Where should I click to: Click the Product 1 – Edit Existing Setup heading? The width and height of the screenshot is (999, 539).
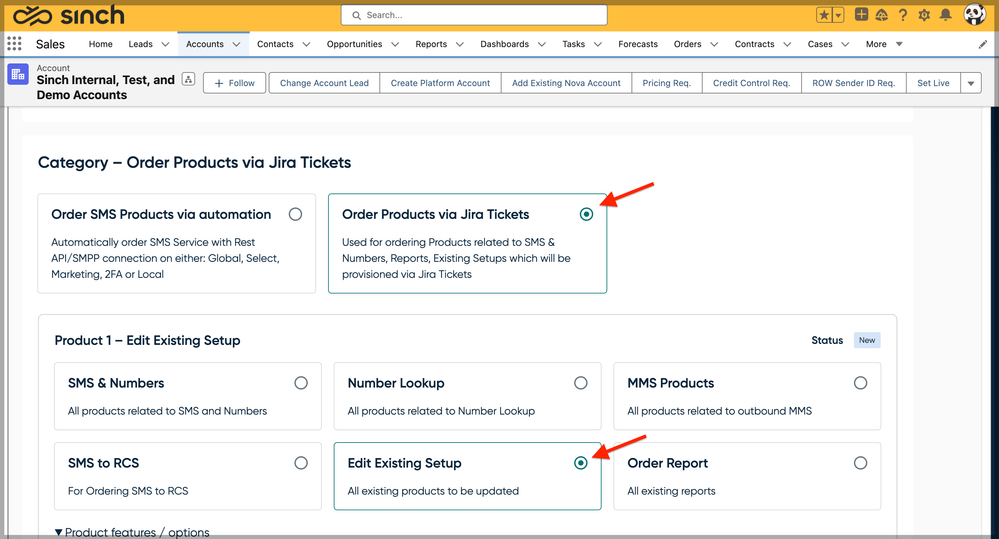tap(147, 340)
